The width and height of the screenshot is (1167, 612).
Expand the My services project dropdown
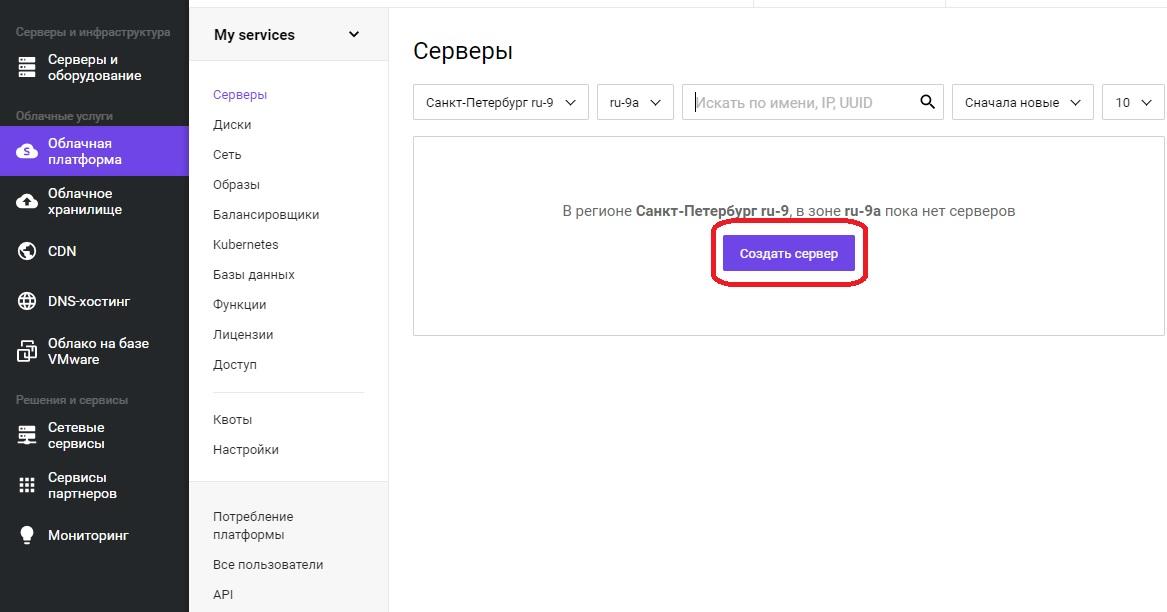(x=353, y=35)
